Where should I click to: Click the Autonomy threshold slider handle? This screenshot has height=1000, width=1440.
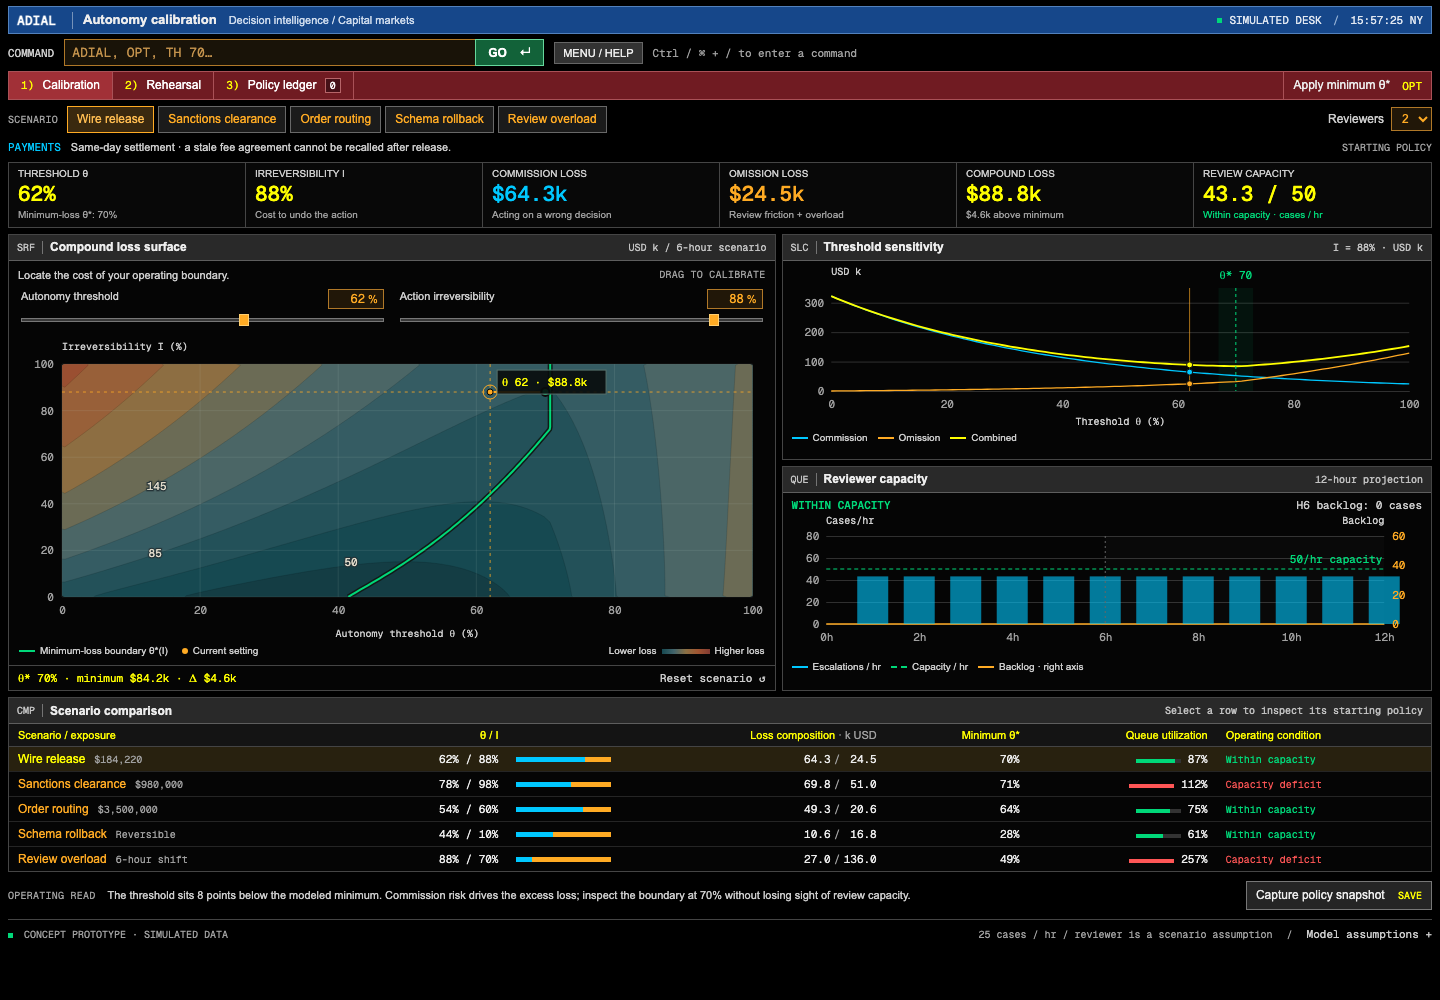point(244,320)
